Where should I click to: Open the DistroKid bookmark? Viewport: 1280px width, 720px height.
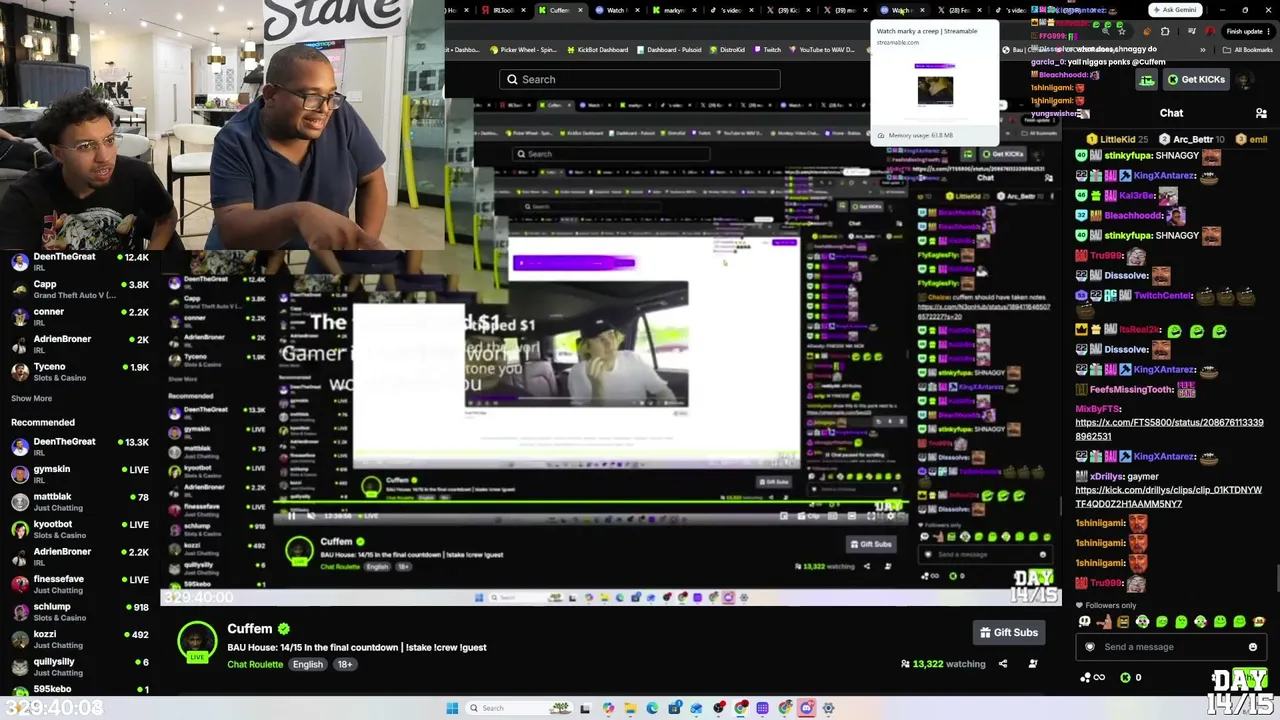pos(726,49)
